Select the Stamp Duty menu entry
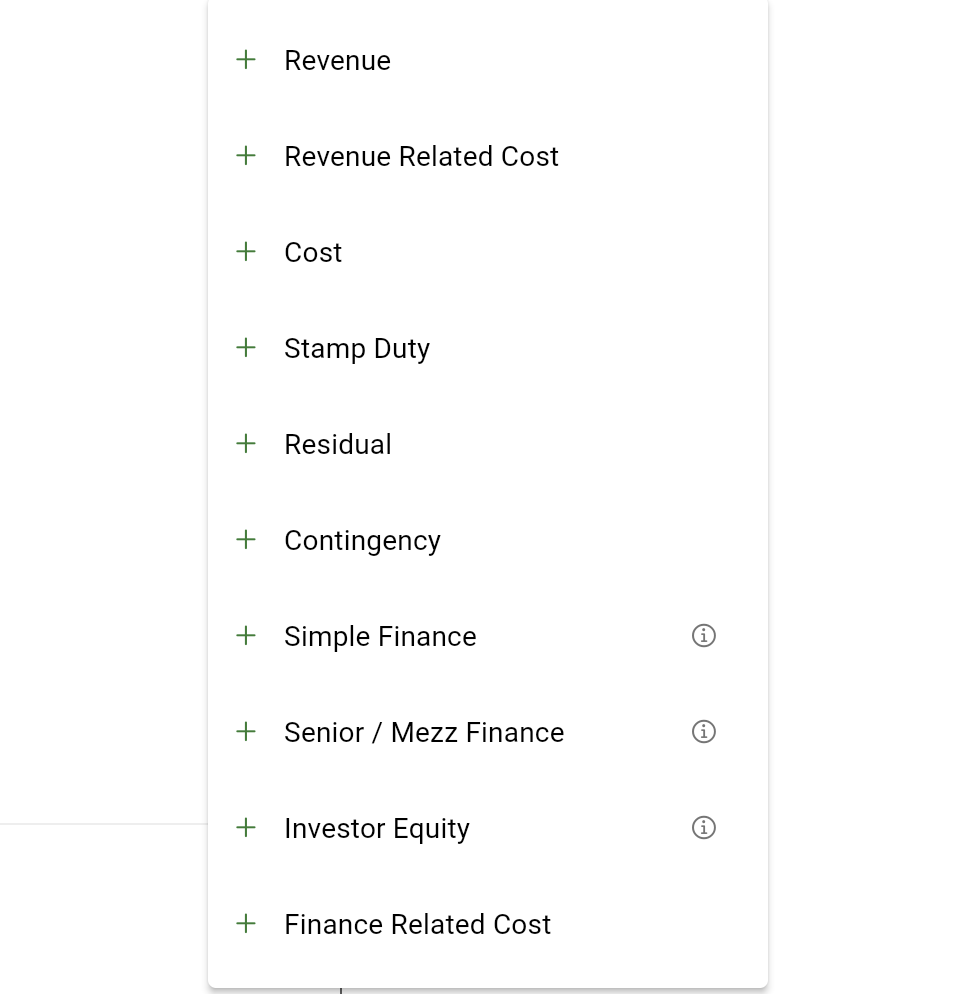This screenshot has height=994, width=978. click(357, 349)
